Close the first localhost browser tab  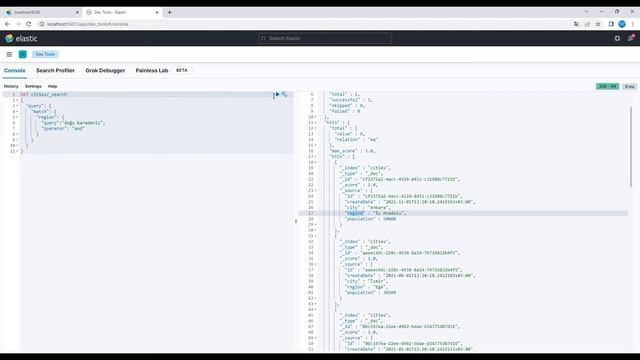(77, 12)
